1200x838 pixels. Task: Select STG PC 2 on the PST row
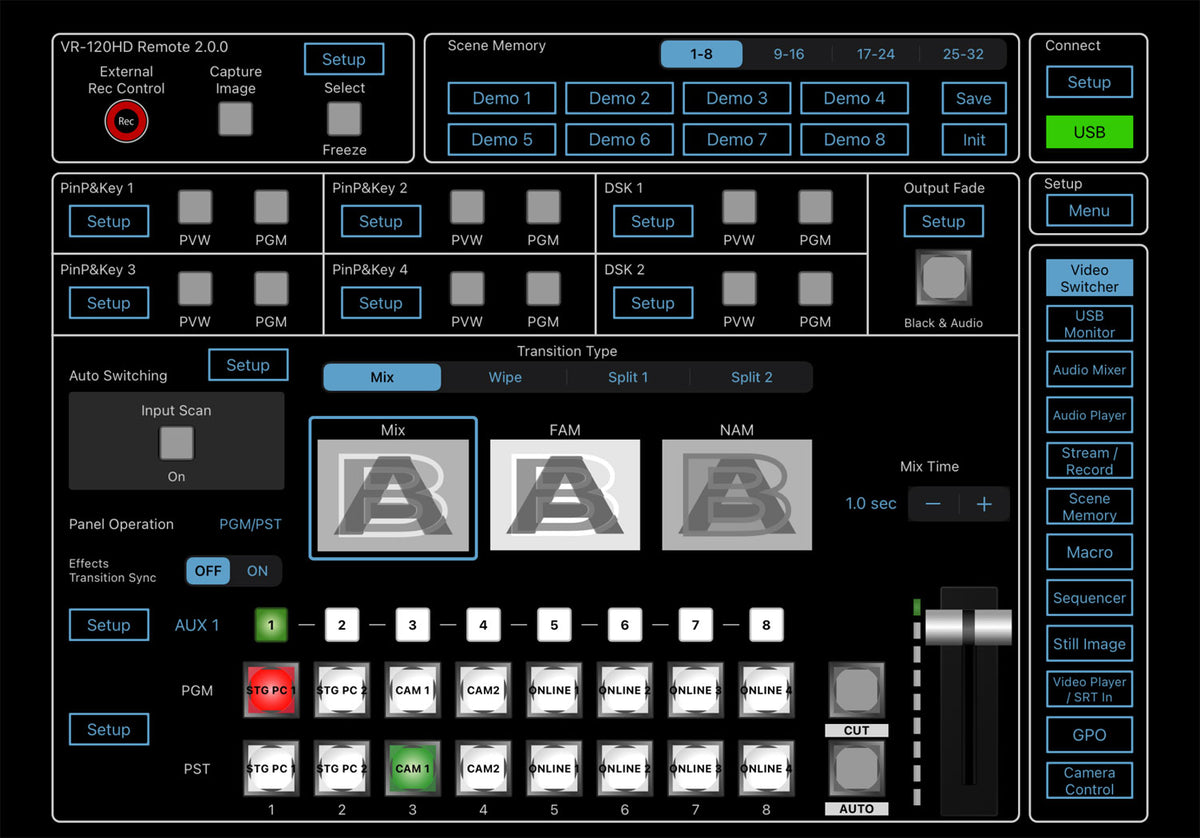[x=342, y=768]
